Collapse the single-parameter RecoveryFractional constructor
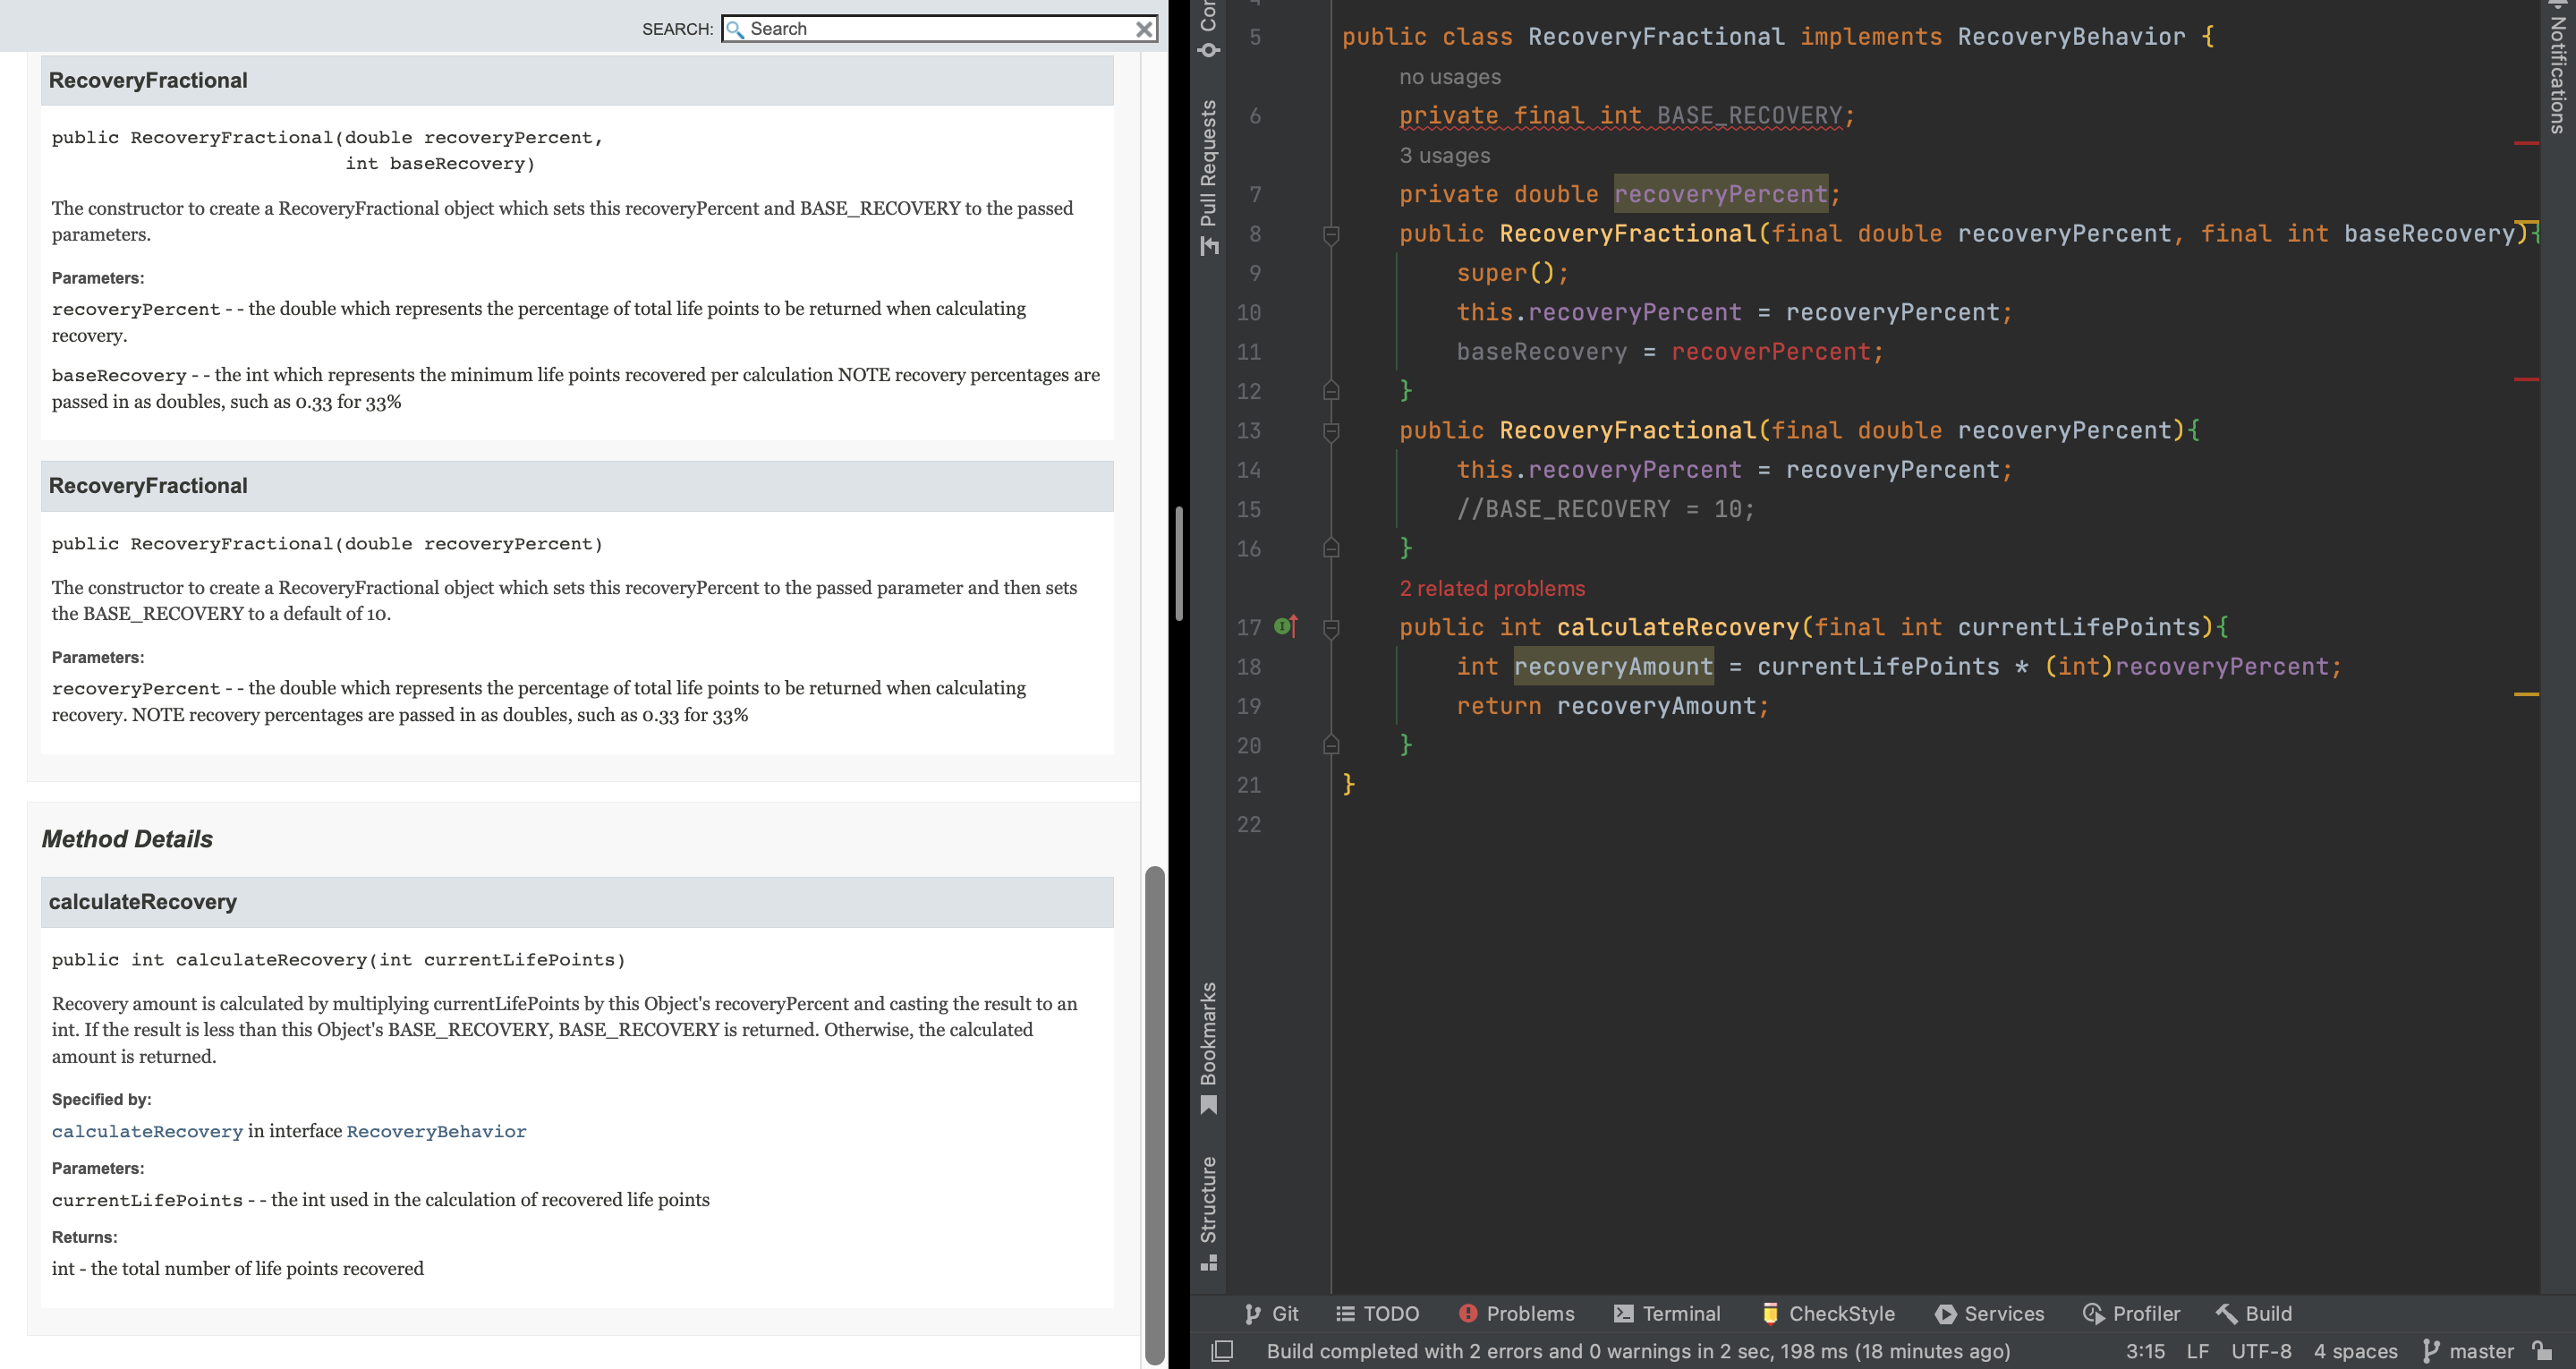The width and height of the screenshot is (2576, 1369). [1331, 432]
